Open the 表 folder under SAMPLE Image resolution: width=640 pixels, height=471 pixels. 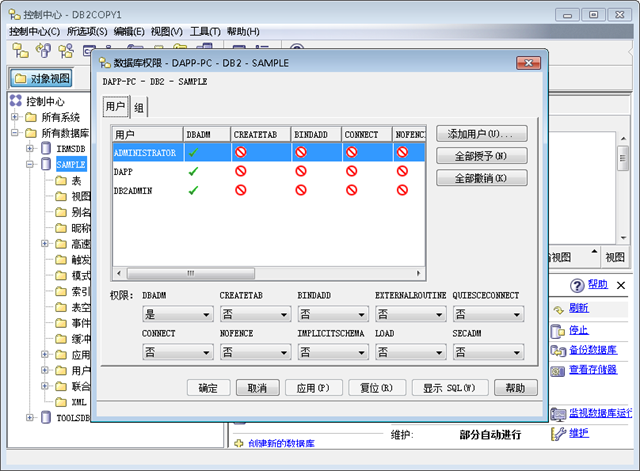tap(61, 180)
